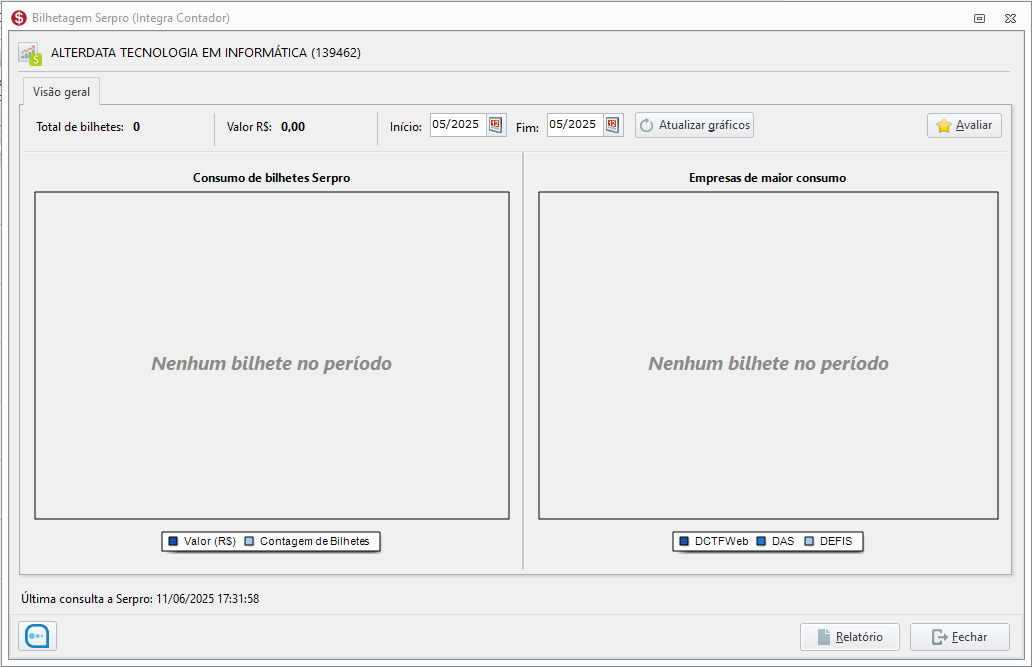Click the Empresas de maior consumo chart area
The image size is (1032, 667).
pos(768,356)
